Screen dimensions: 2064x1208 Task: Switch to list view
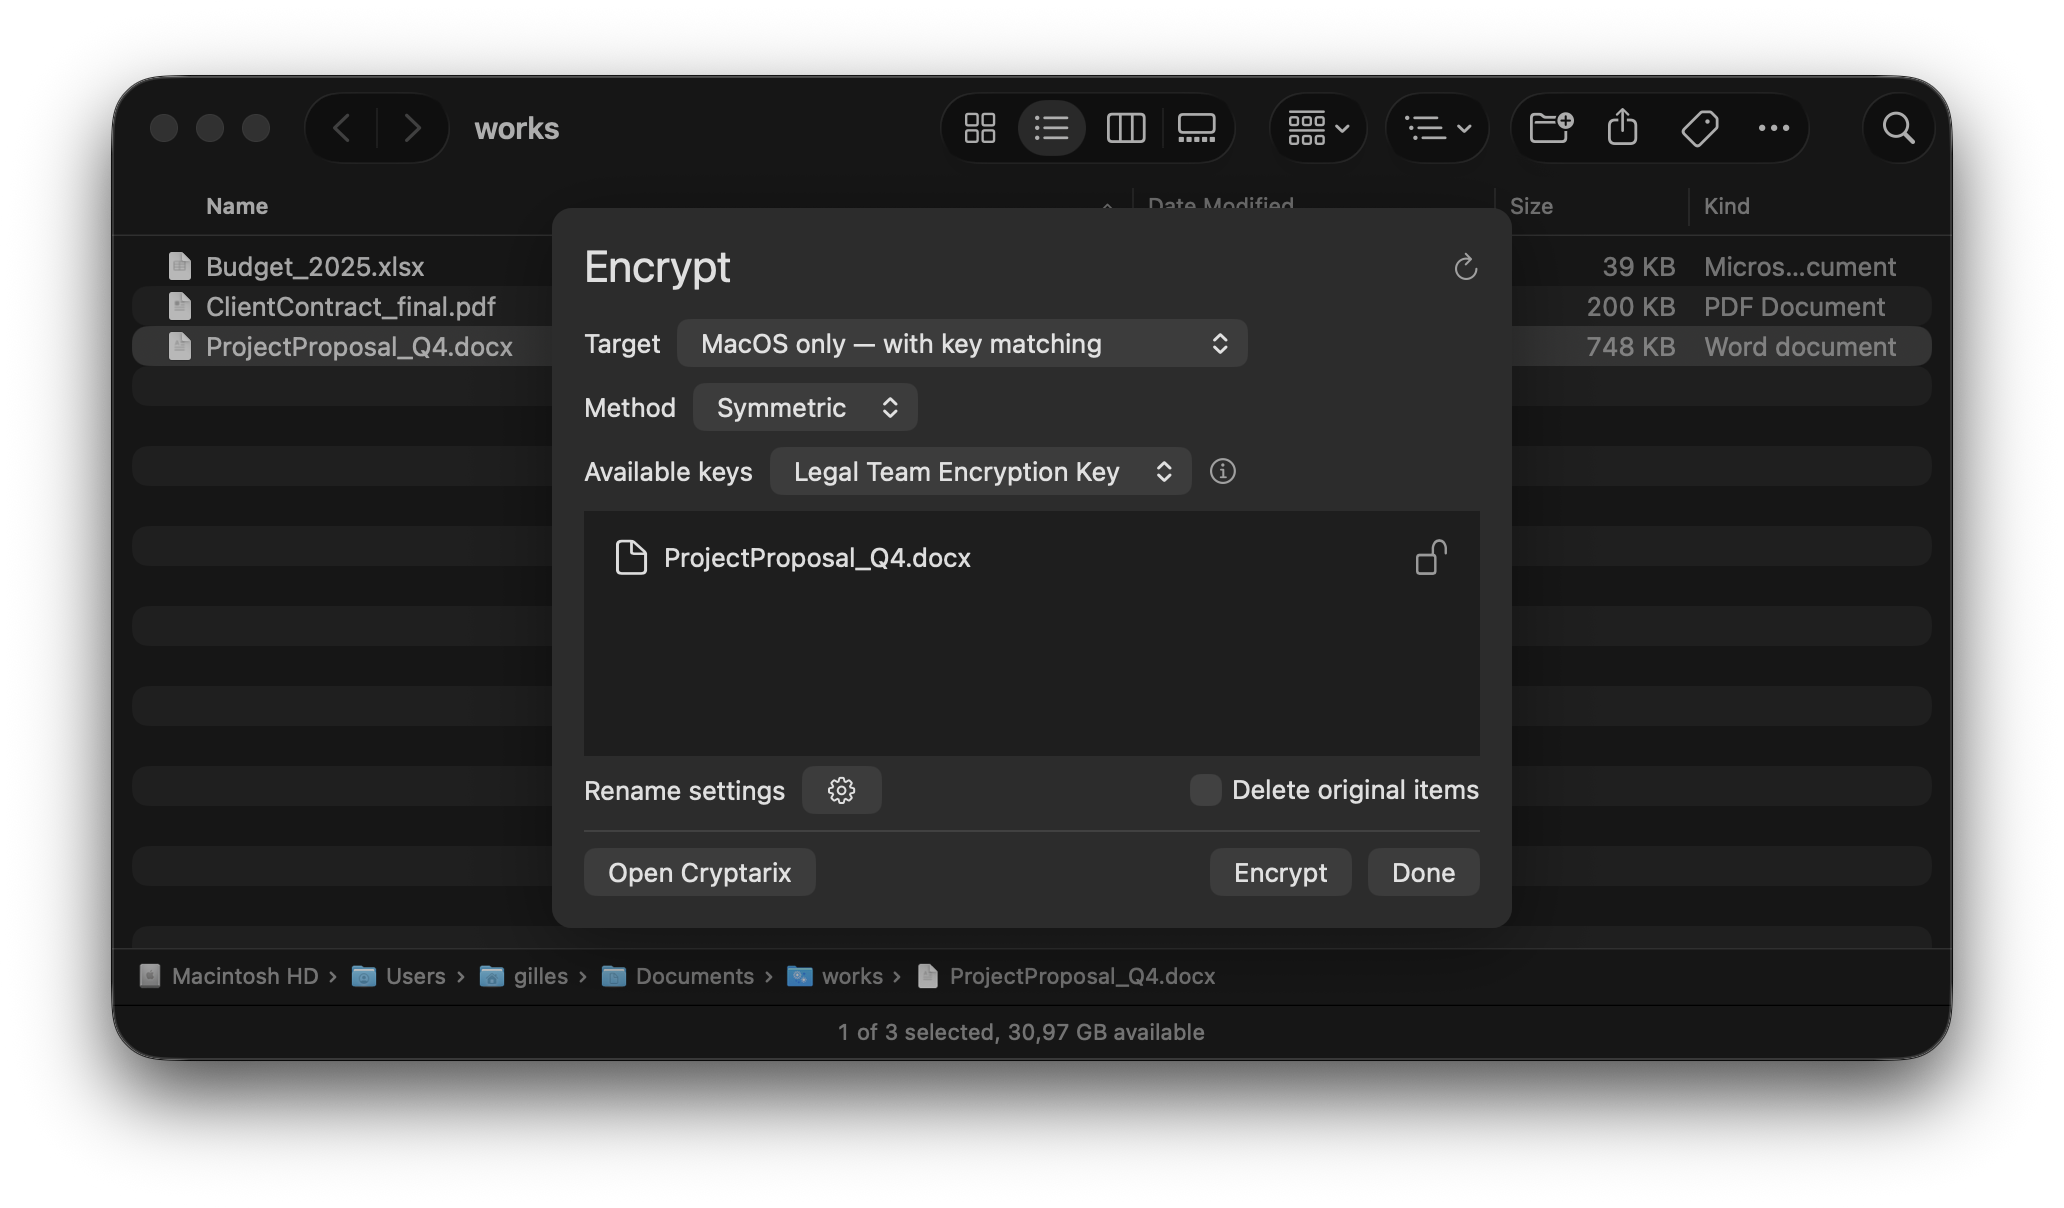point(1052,128)
